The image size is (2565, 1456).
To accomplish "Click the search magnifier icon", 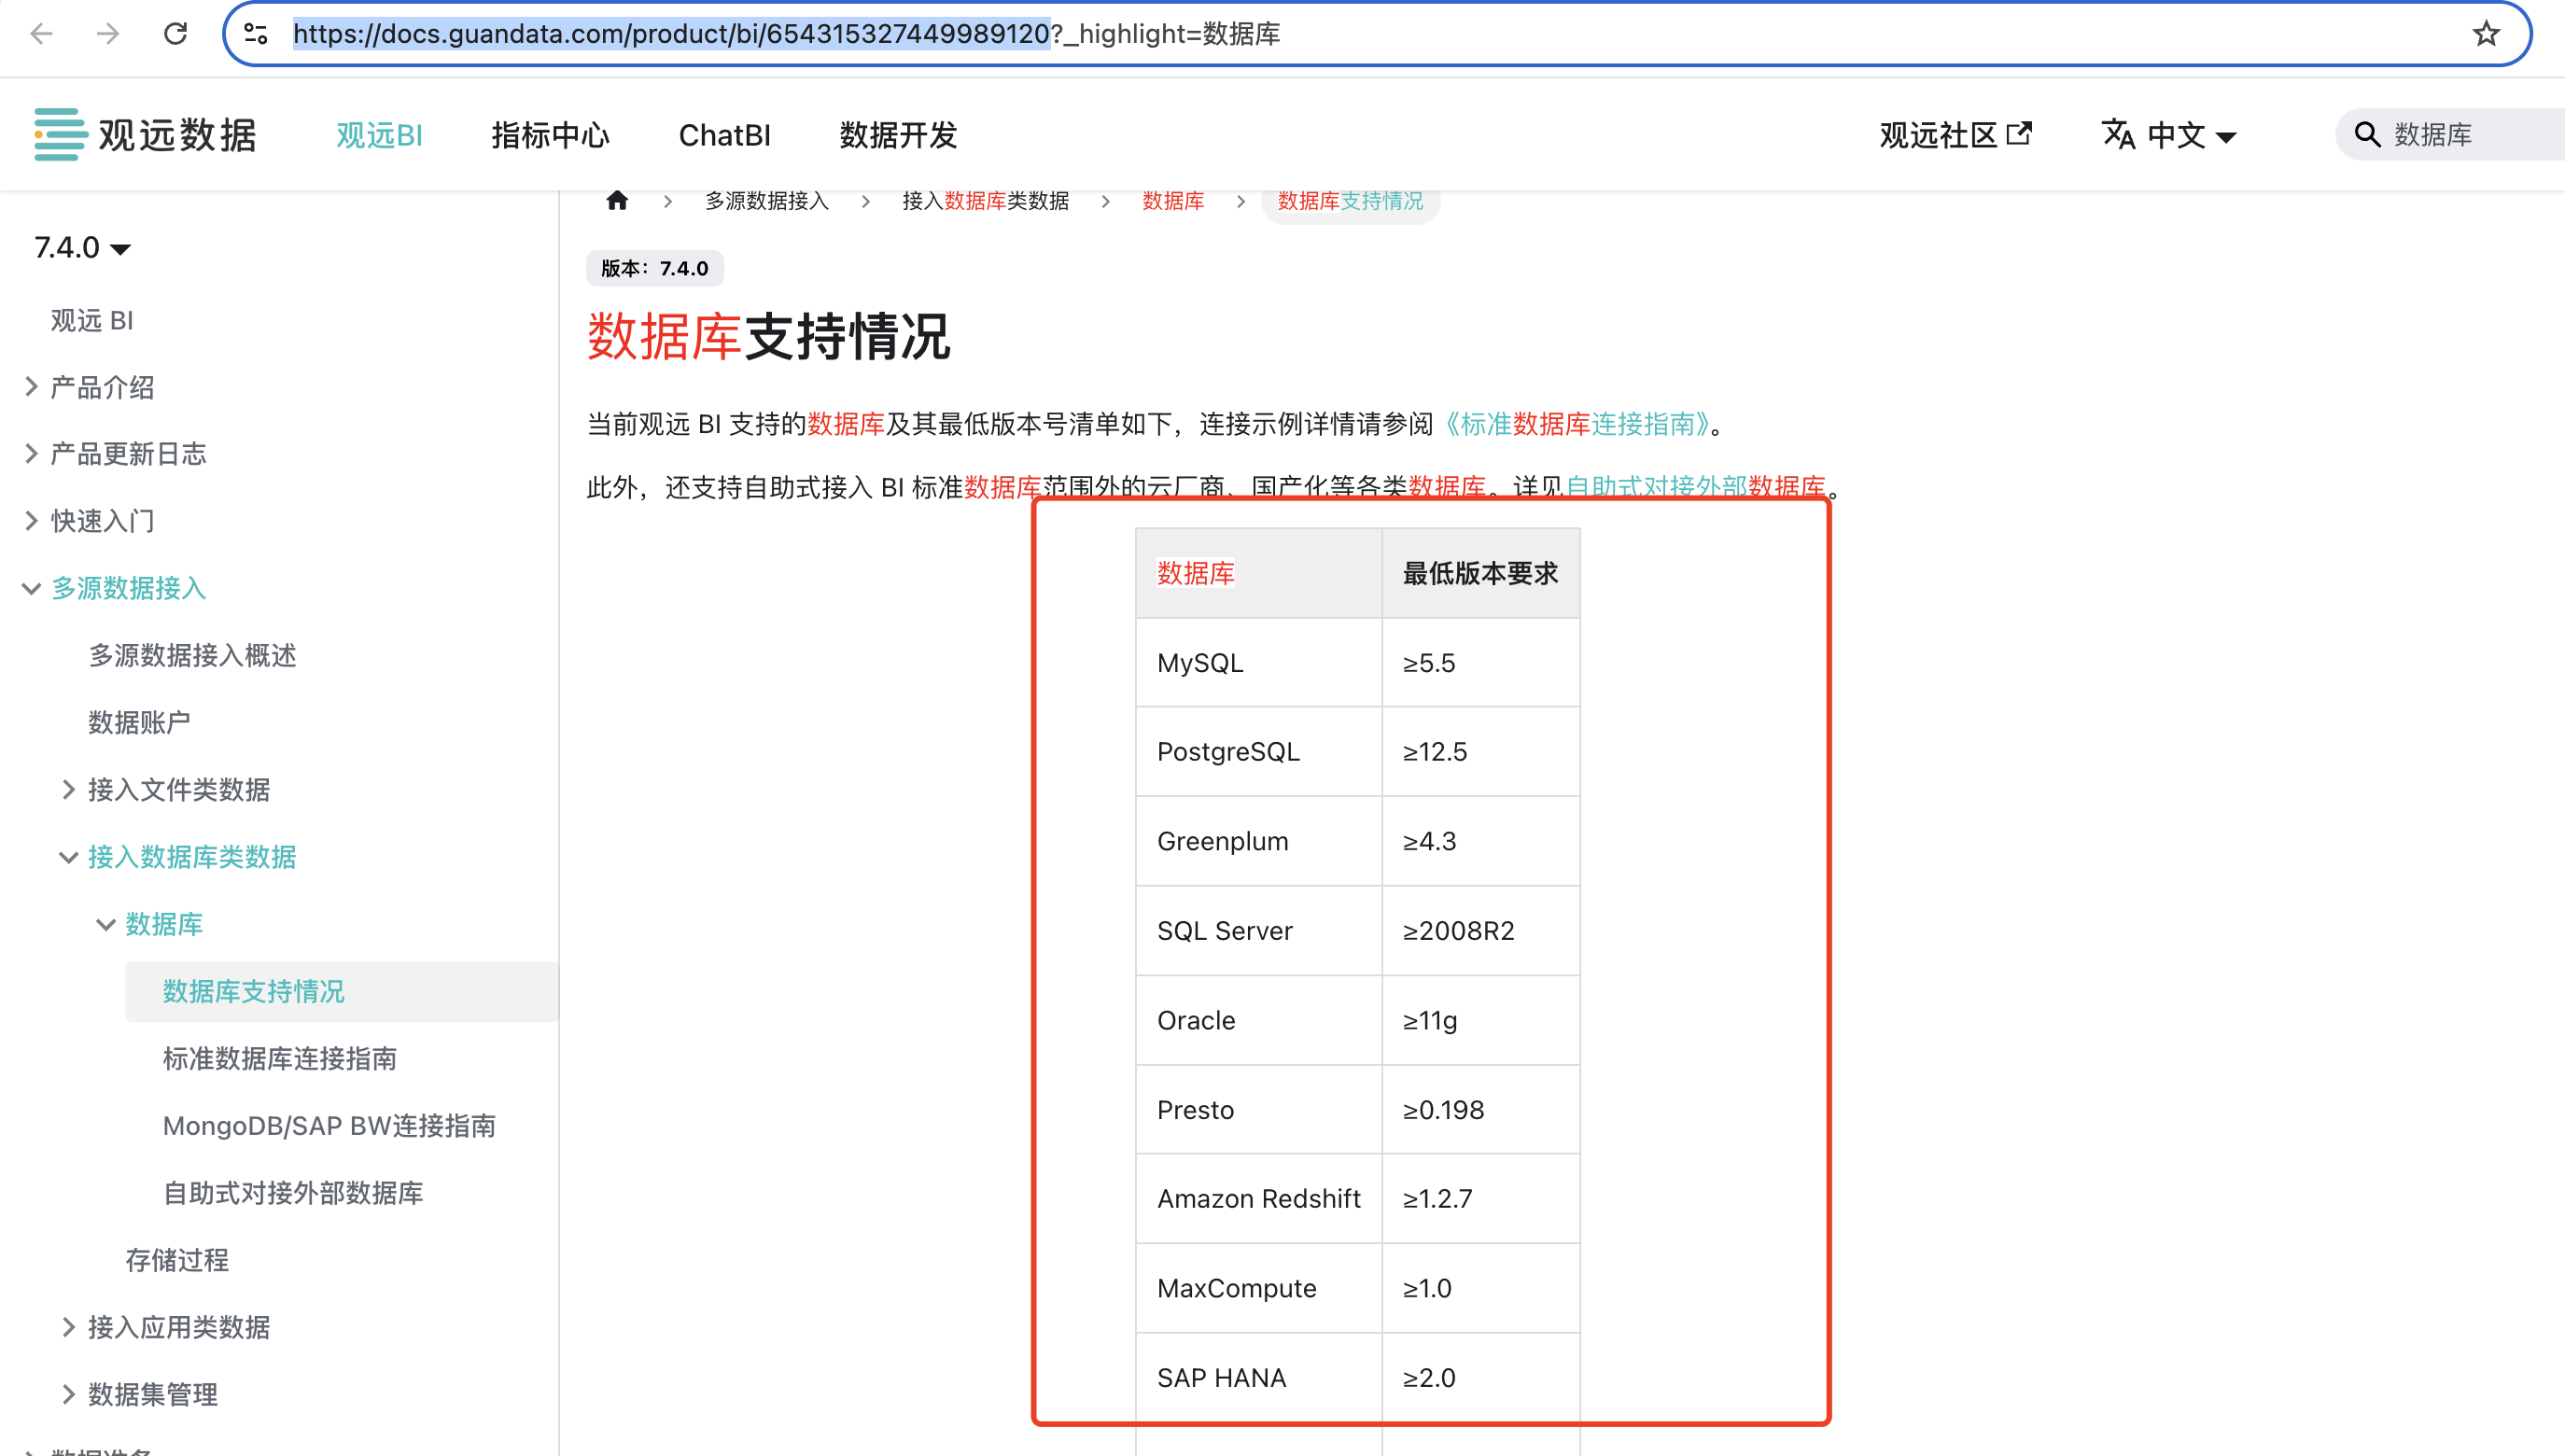I will 2367,133.
